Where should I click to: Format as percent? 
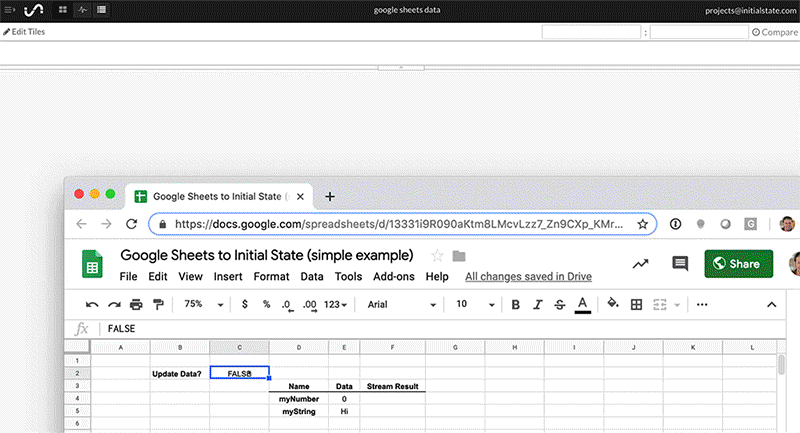[x=266, y=304]
